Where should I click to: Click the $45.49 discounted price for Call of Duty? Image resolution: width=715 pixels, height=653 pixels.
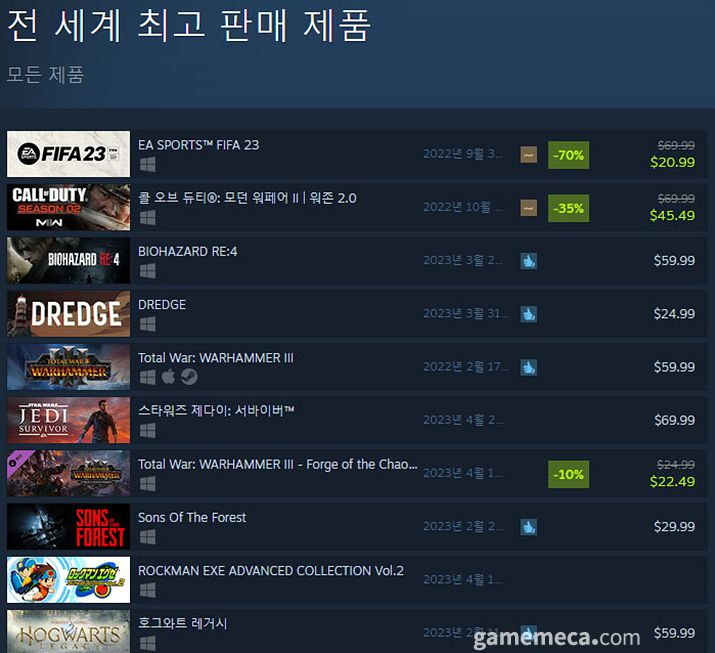[672, 215]
